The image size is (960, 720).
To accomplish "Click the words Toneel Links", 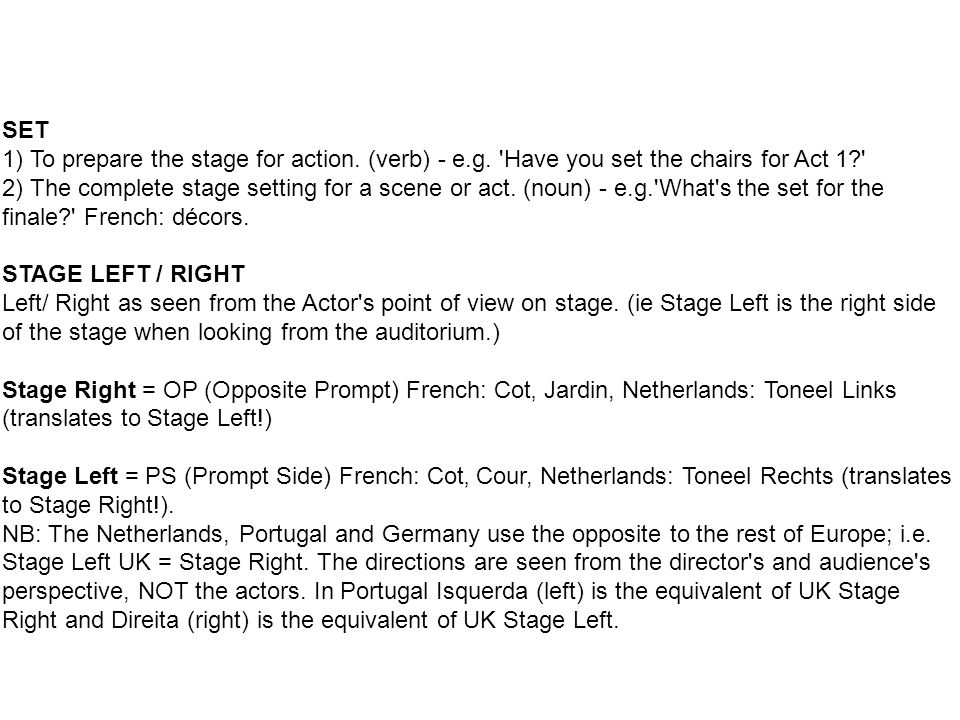I will point(830,390).
